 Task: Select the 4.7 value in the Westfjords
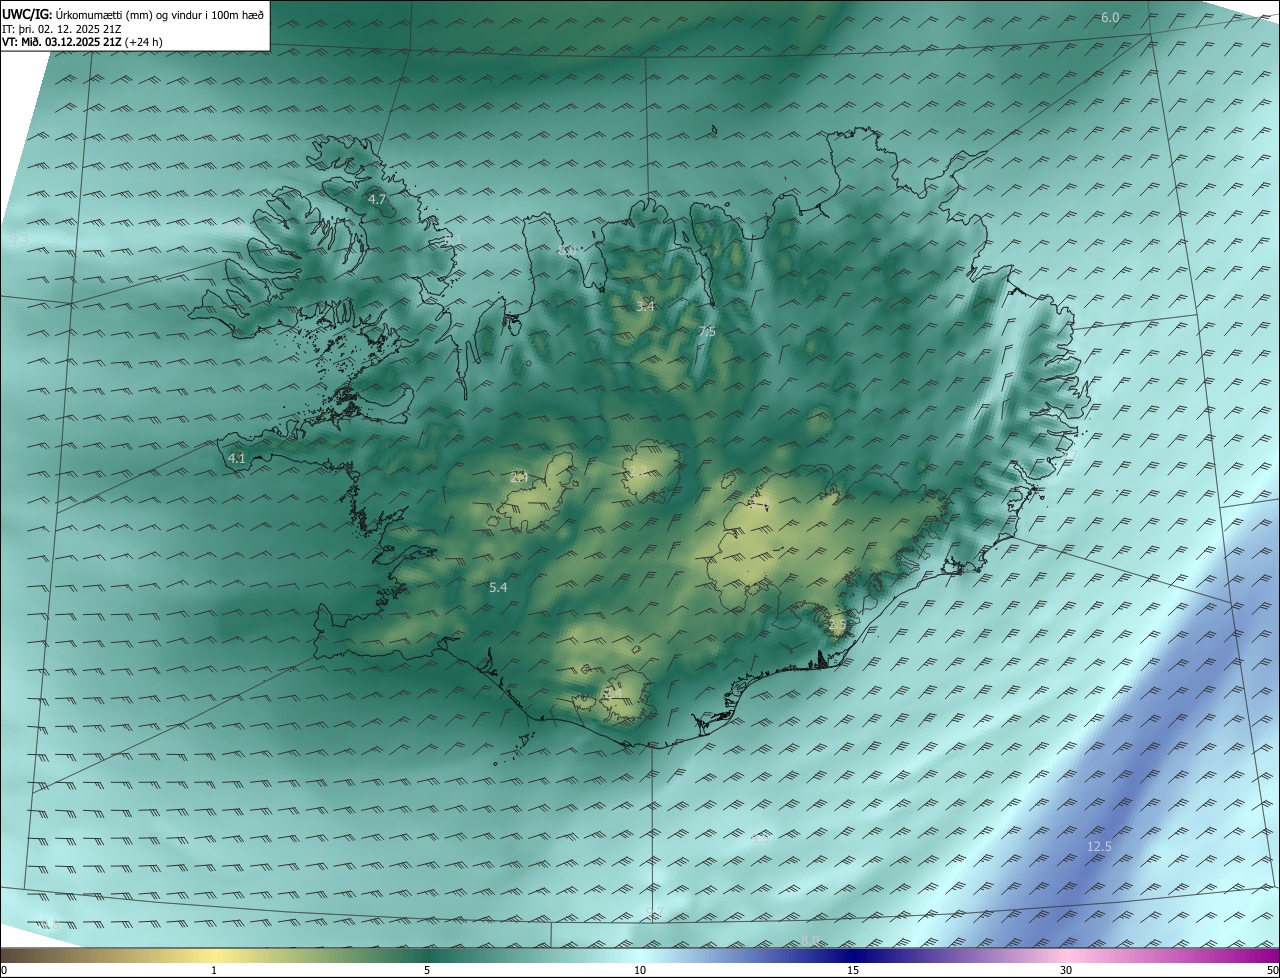[x=377, y=200]
